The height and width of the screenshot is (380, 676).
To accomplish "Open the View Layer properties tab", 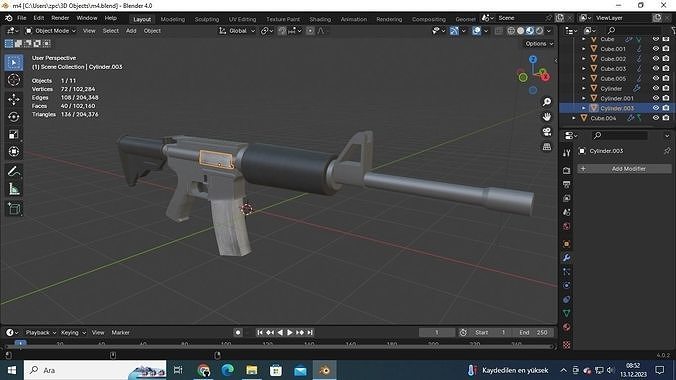I will (566, 198).
